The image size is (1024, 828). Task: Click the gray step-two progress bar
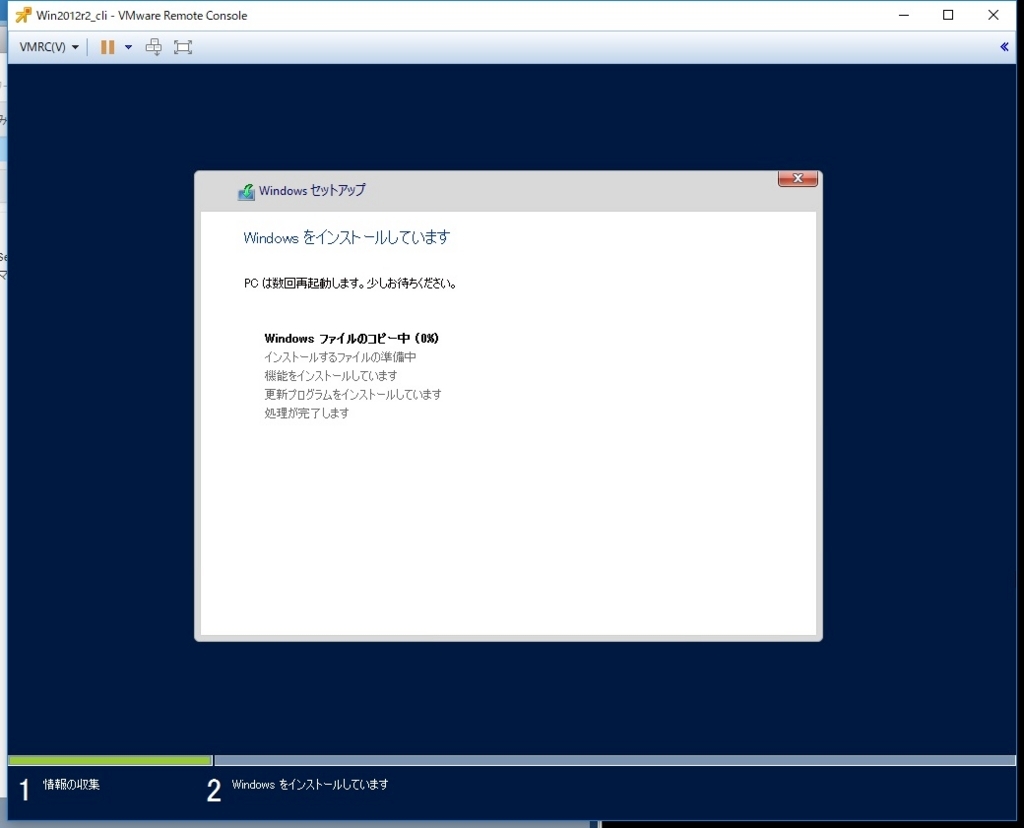click(x=615, y=761)
